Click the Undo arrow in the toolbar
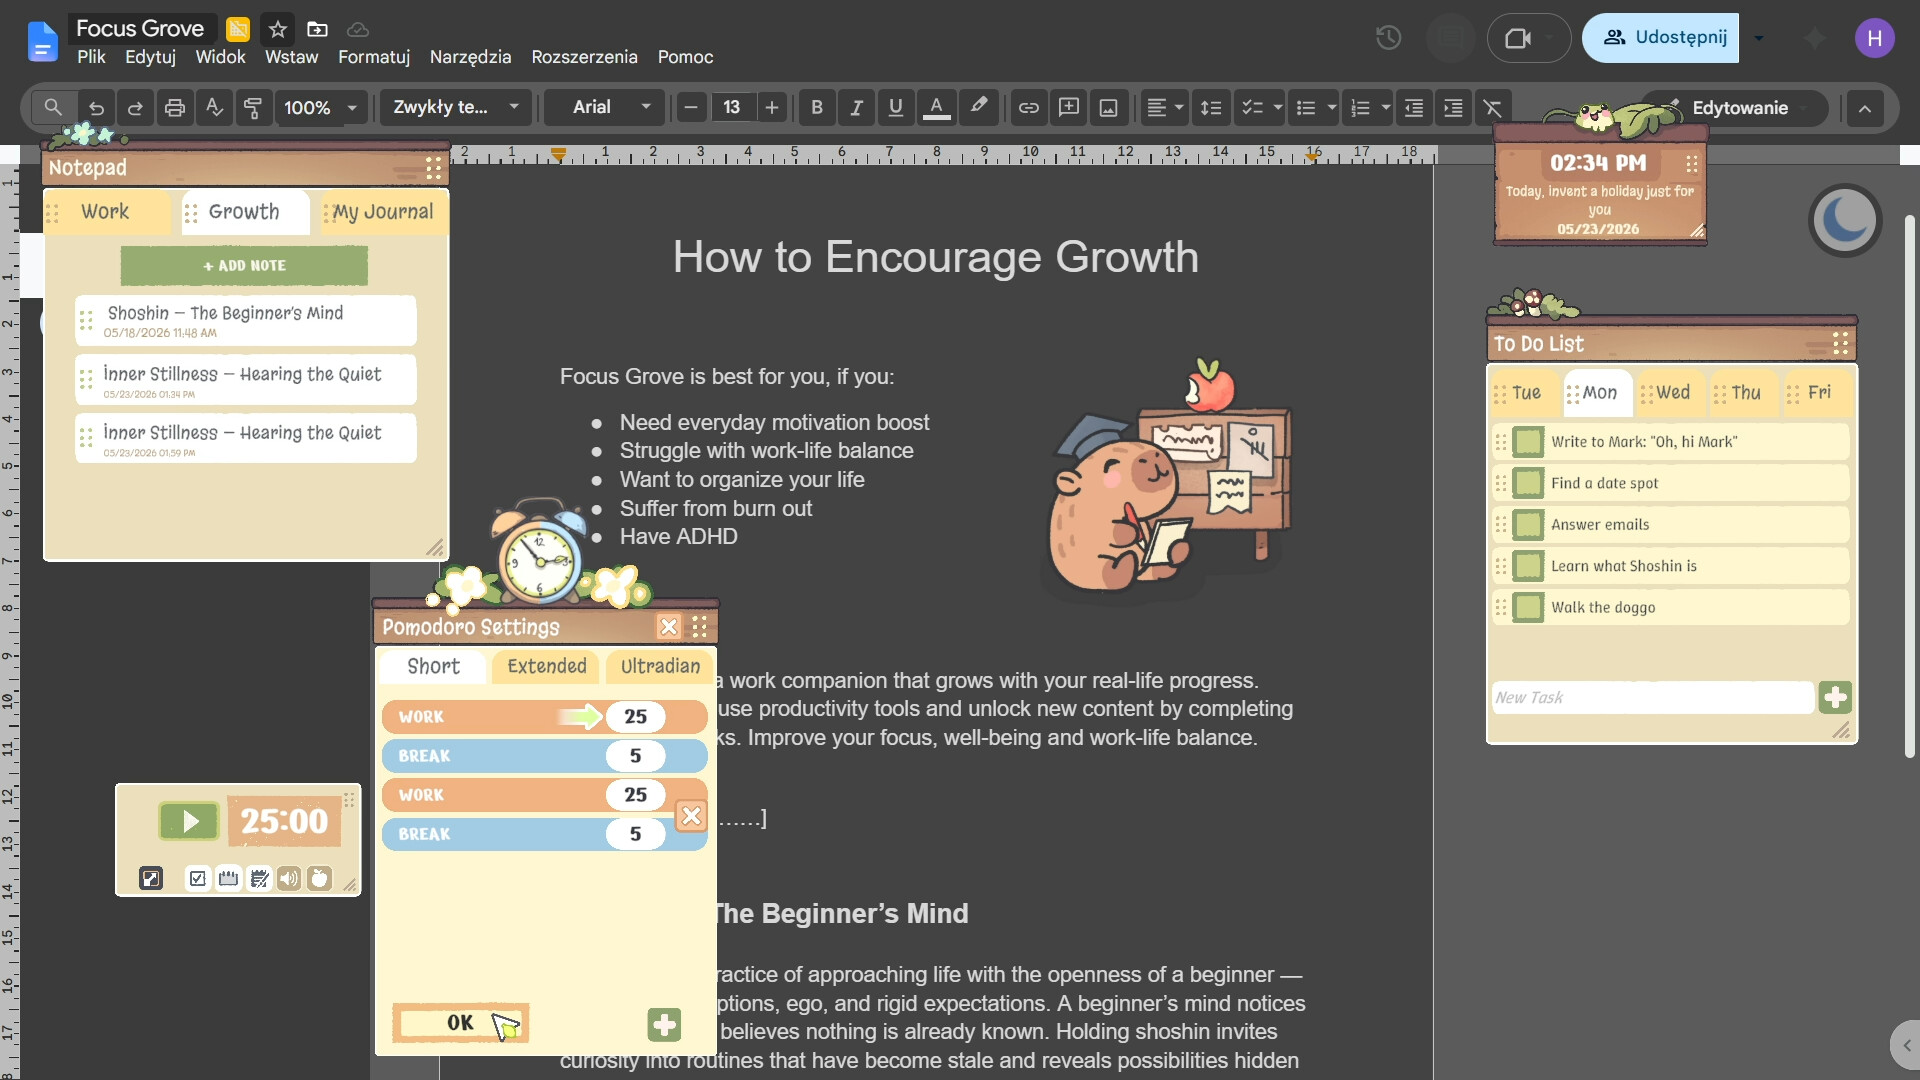1920x1080 pixels. [96, 108]
